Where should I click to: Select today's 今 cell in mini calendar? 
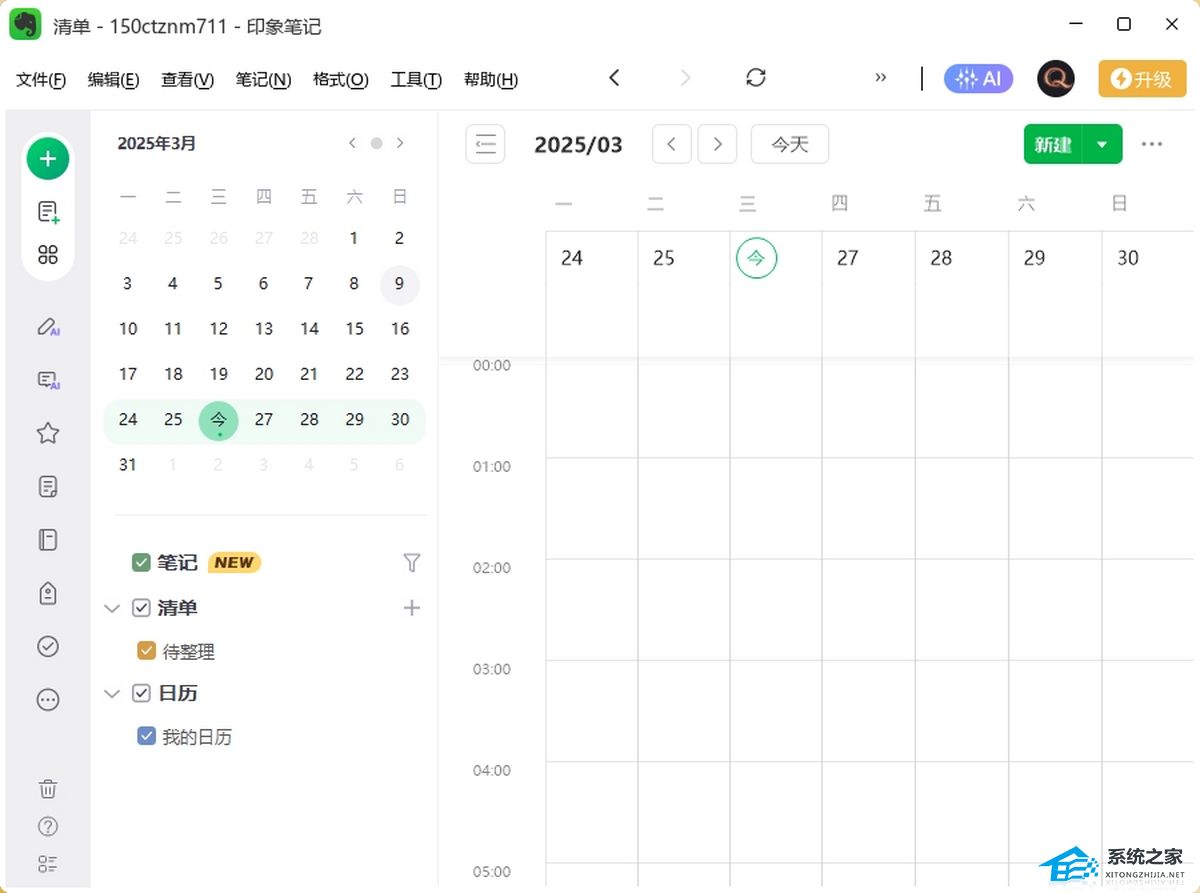click(218, 420)
